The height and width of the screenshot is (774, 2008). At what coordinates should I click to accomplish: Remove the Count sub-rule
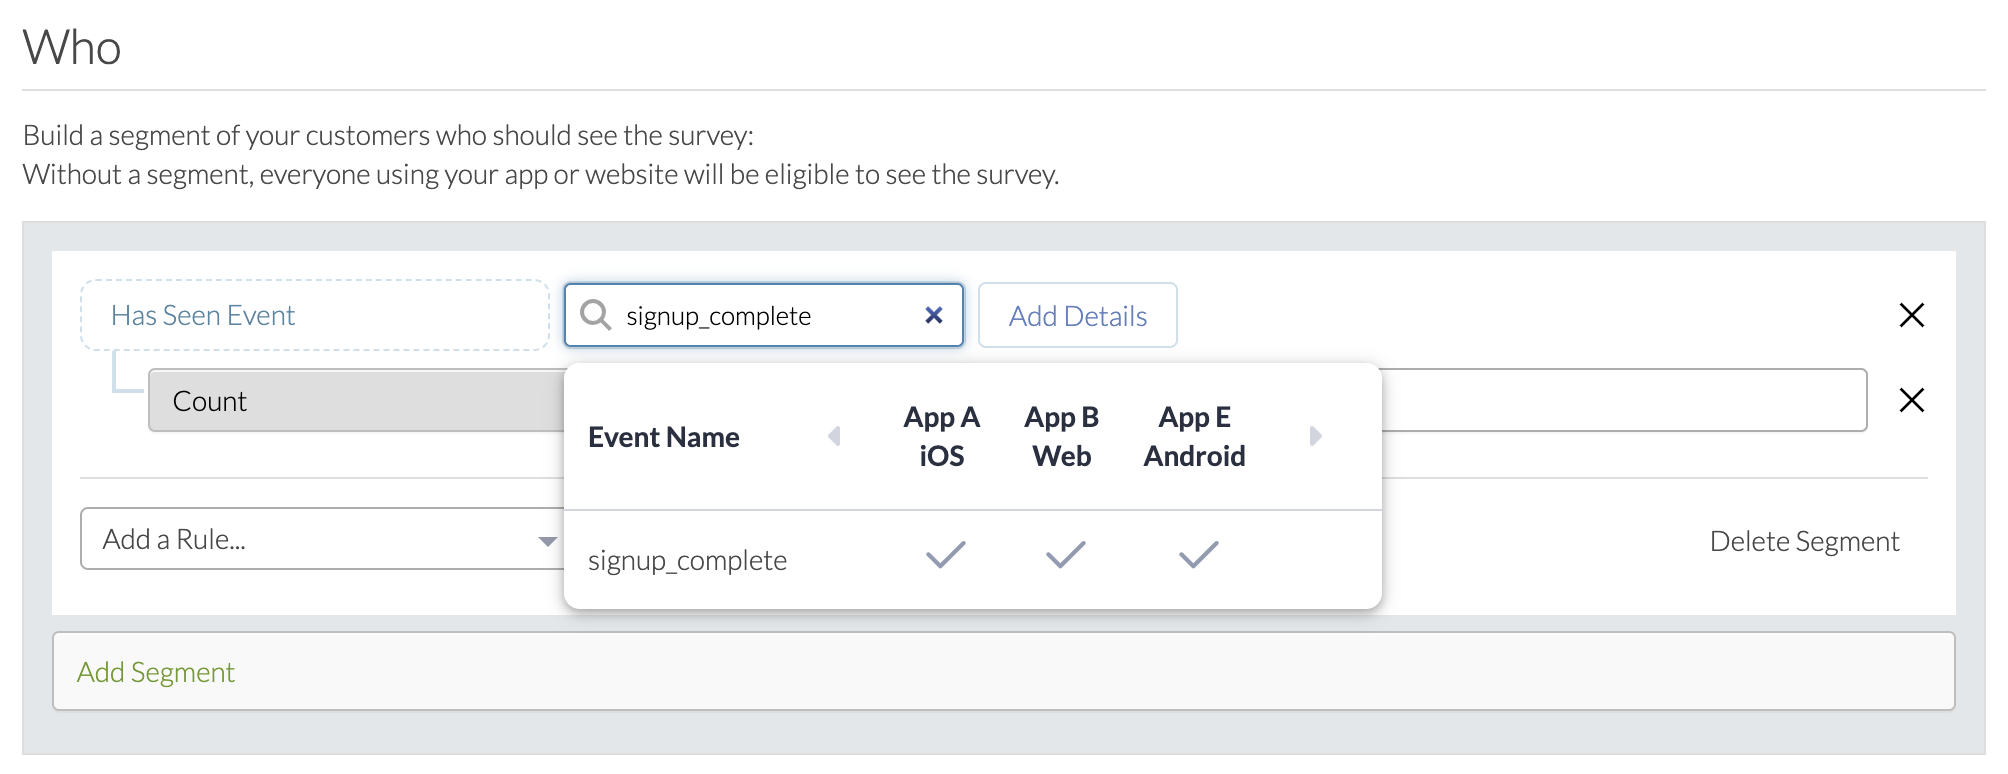coord(1911,401)
